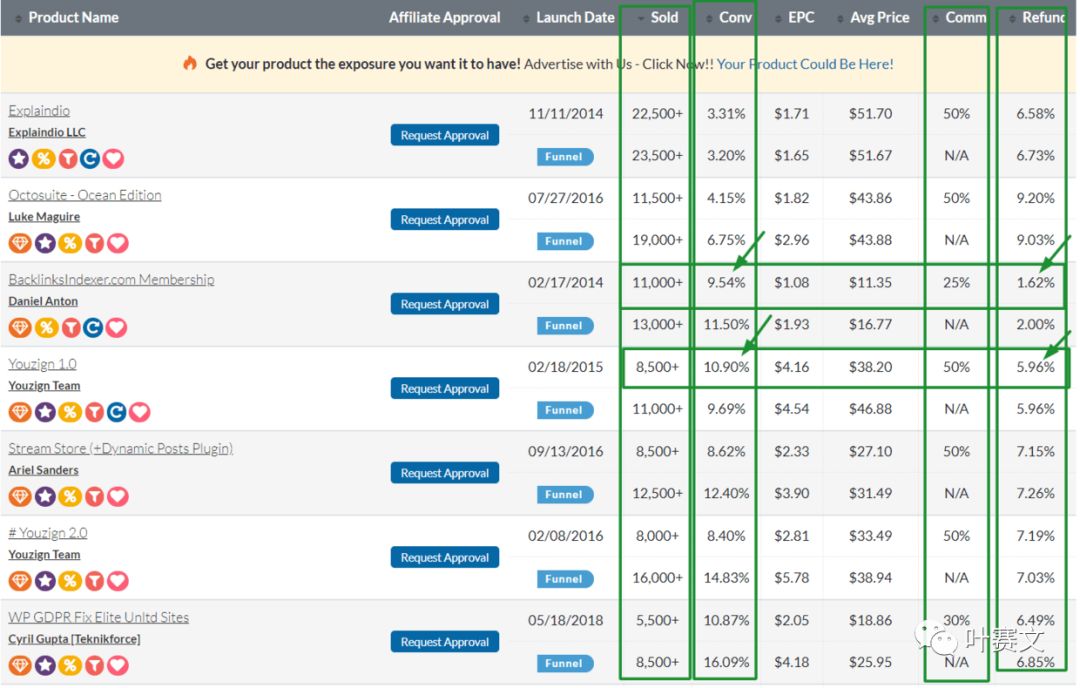Open the Funnel badge for Stream Store
The height and width of the screenshot is (688, 1080).
coord(565,494)
